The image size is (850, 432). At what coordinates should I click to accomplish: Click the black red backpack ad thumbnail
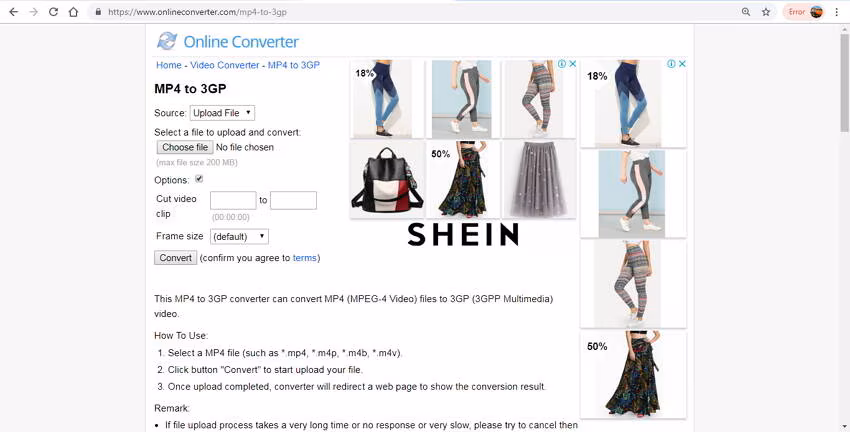(x=387, y=179)
